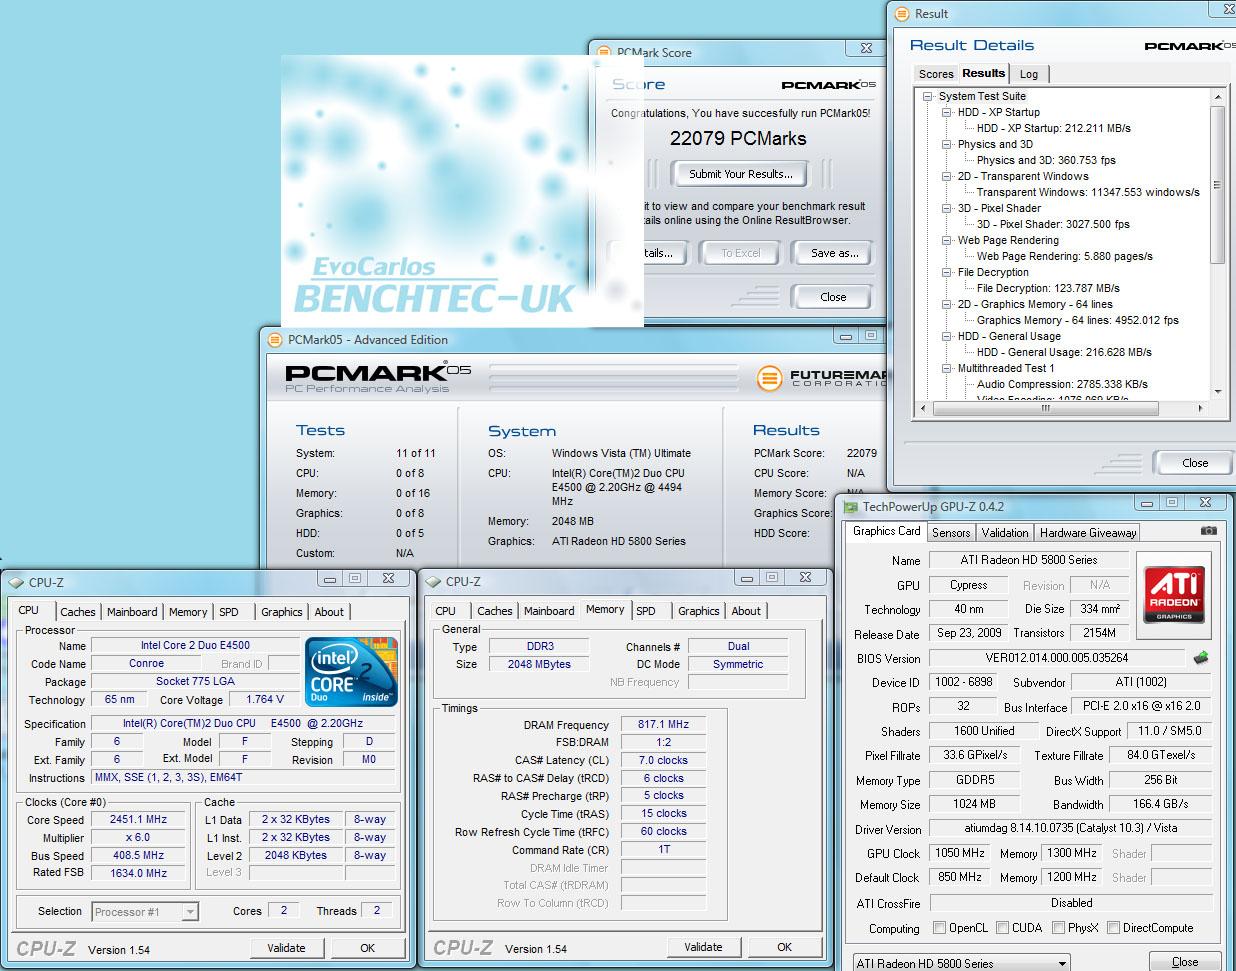Click the Save as... button

point(834,253)
